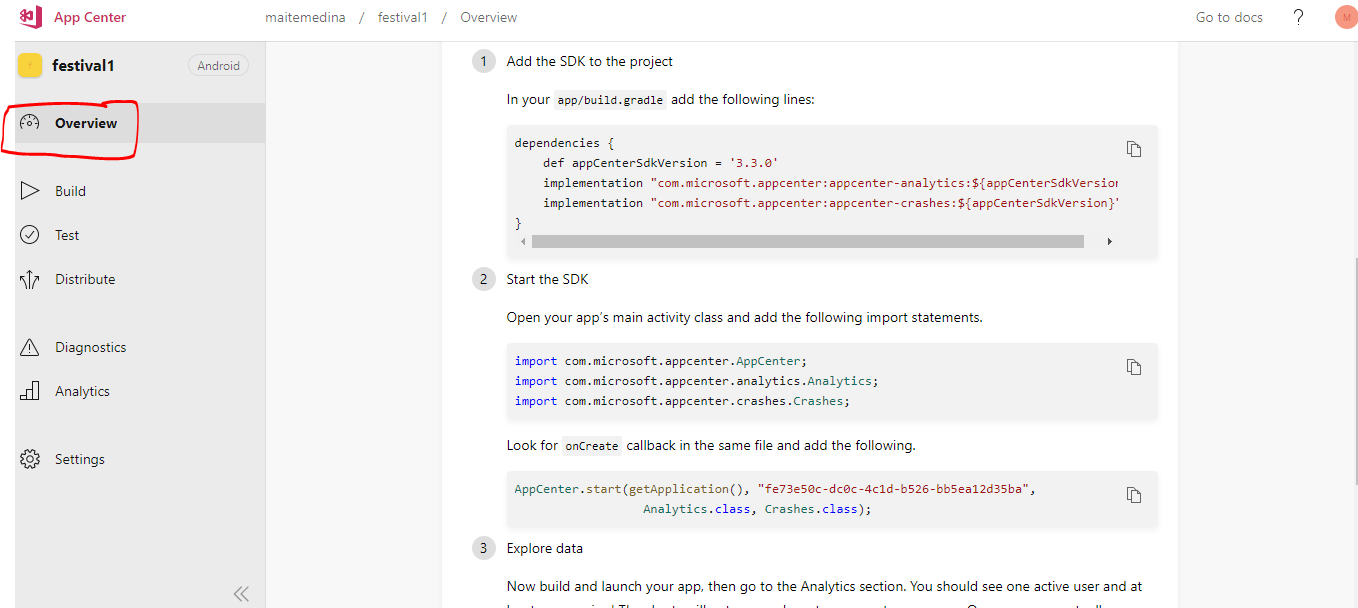Click Analytics.class, Crashes.class line
Screen dimensions: 1358x608
pos(757,509)
